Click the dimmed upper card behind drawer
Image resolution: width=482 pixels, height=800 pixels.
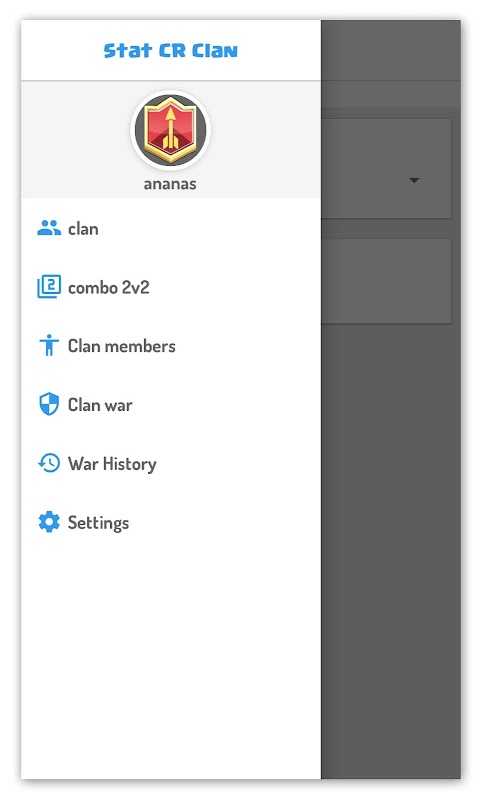tap(386, 168)
